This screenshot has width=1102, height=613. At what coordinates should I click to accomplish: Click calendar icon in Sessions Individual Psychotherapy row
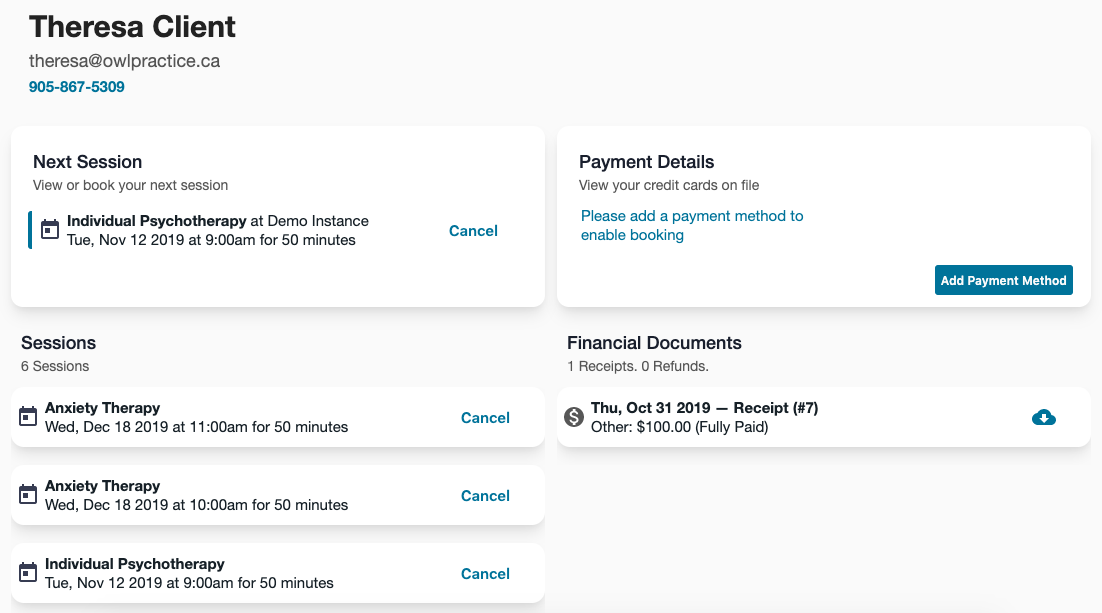pos(28,573)
